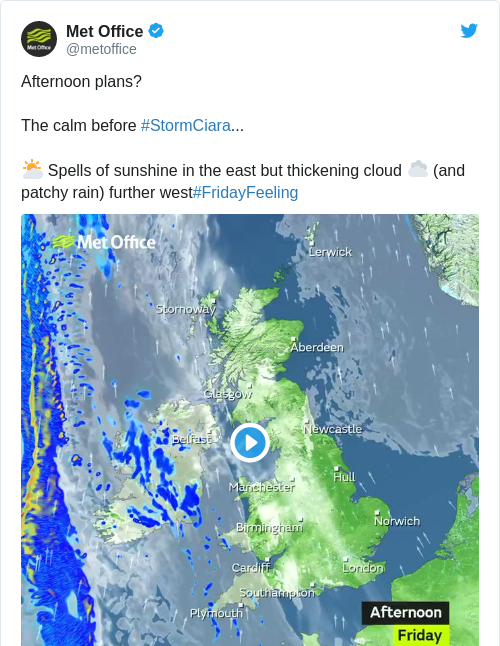
Task: Click the Afternoon plans tweet text
Action: coord(81,81)
